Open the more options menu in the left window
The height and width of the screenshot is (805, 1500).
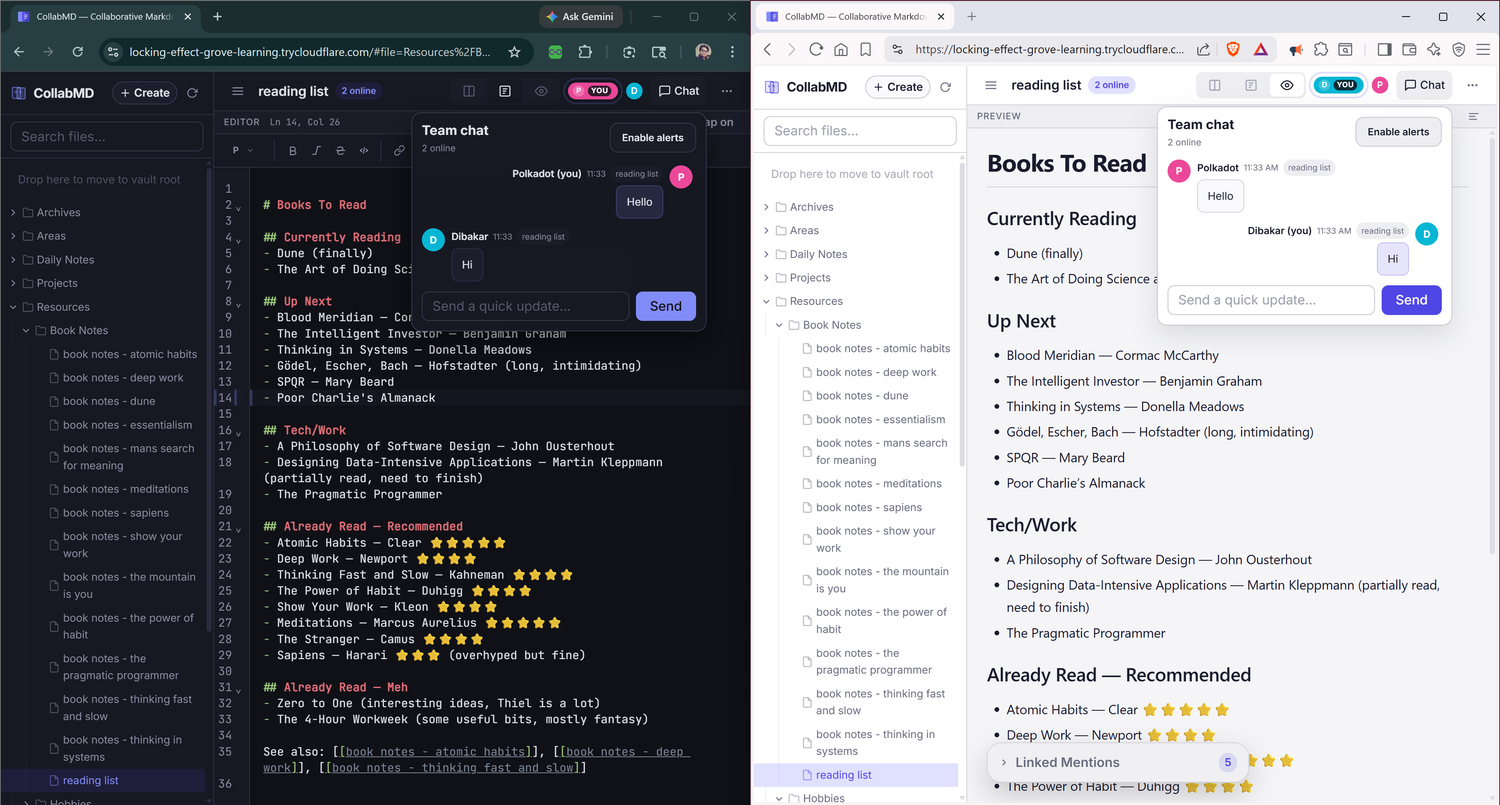pyautogui.click(x=726, y=91)
